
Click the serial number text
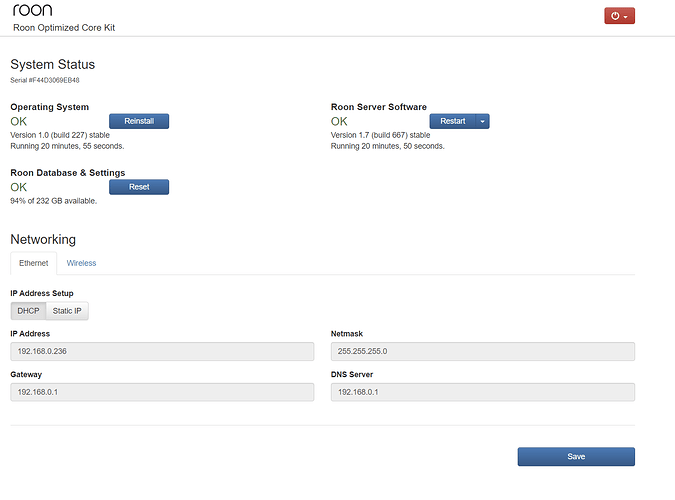(x=45, y=80)
